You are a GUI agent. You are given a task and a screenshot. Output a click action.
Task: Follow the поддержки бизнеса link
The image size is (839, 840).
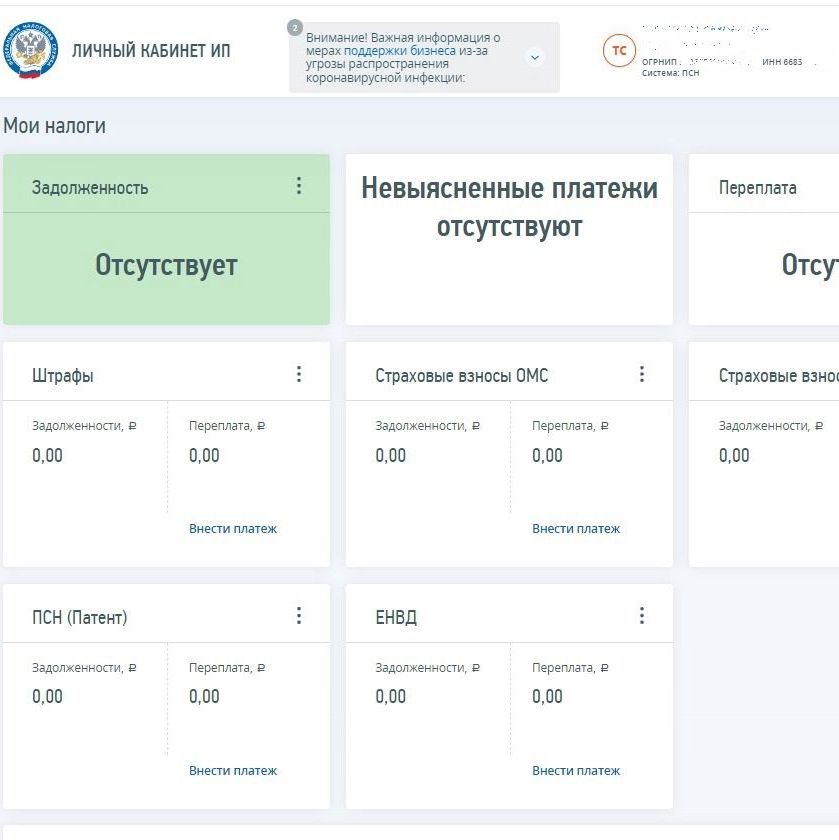[400, 51]
